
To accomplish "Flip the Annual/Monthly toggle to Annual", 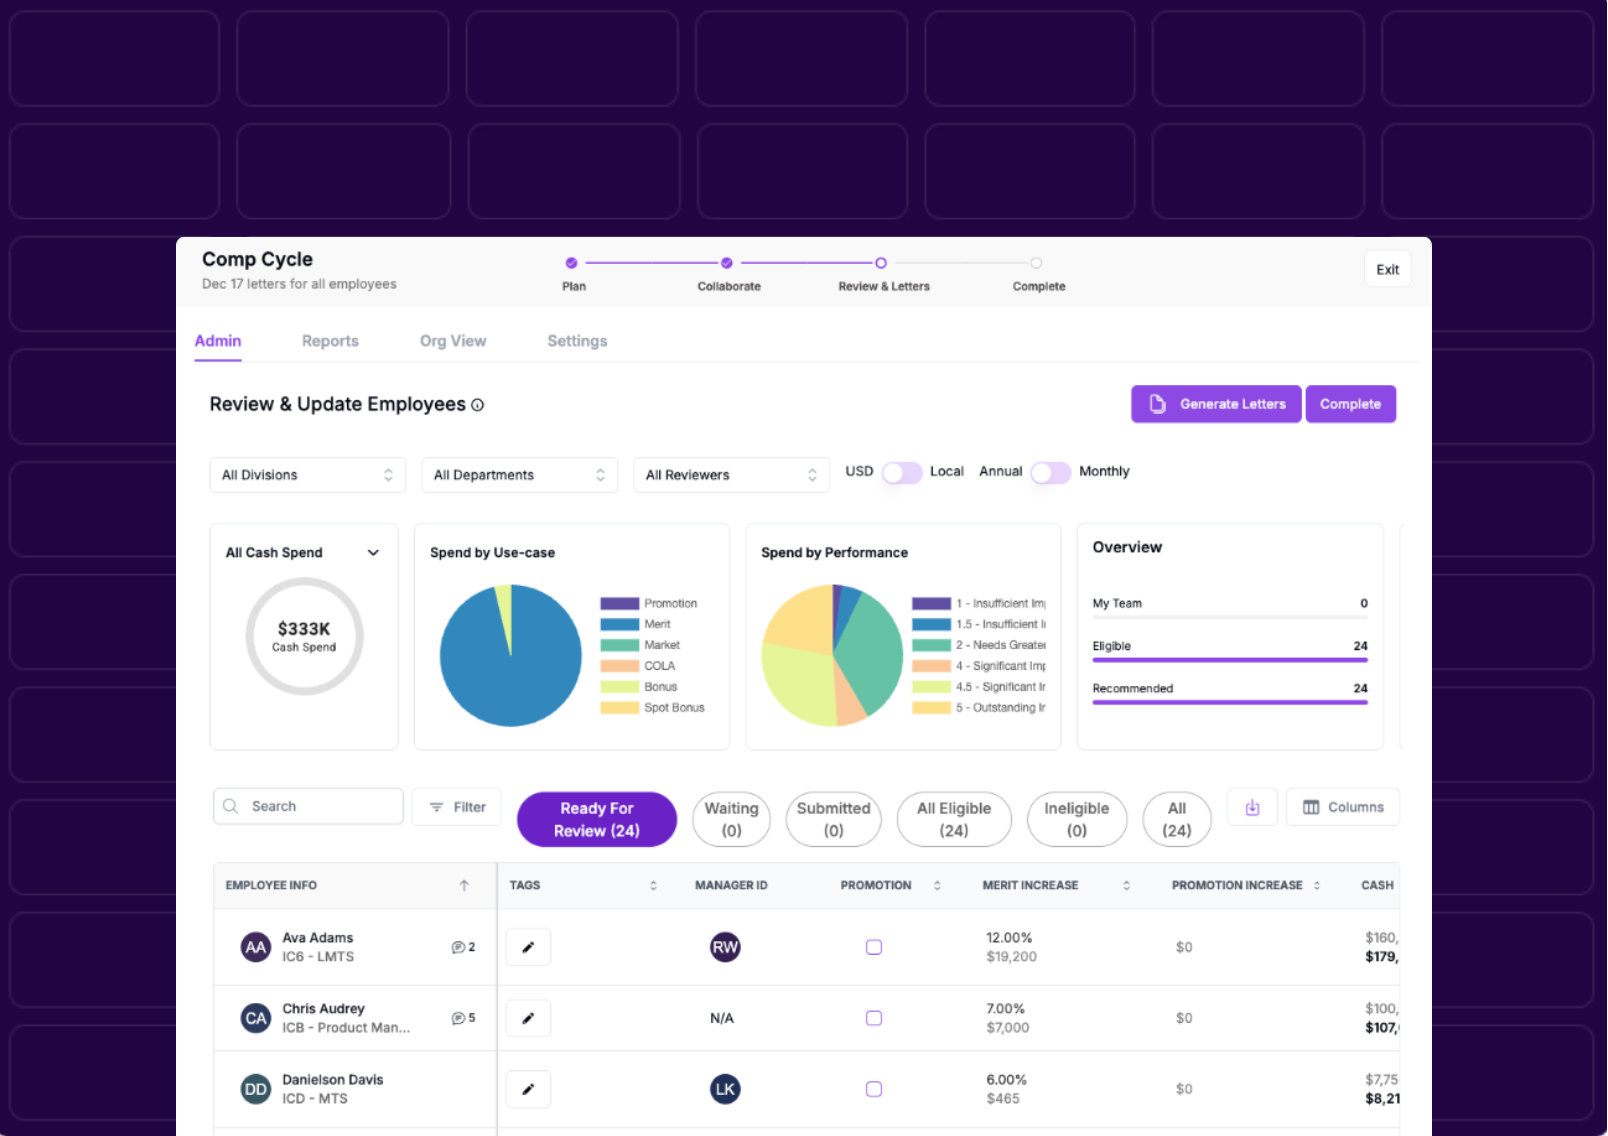I will 1050,472.
